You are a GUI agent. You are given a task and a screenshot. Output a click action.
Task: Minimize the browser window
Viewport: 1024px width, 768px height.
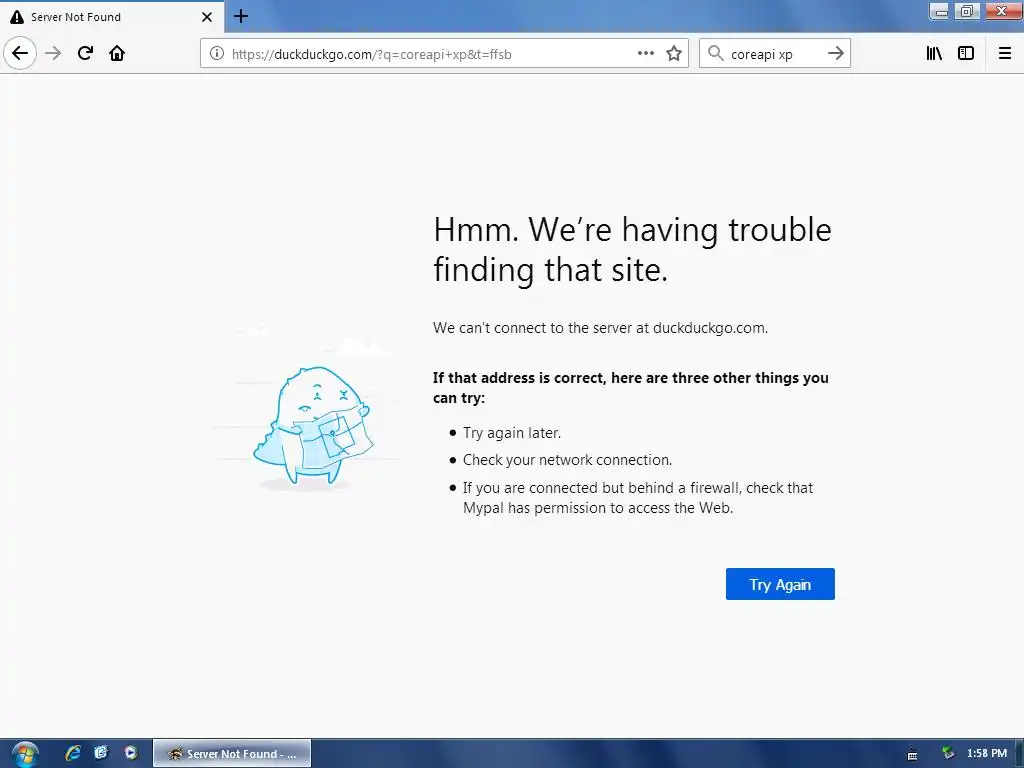pos(940,11)
